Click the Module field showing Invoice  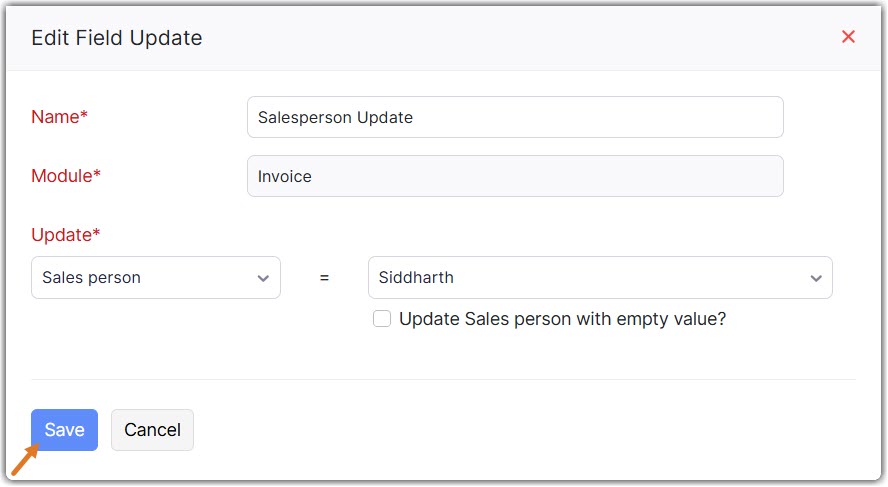click(514, 176)
